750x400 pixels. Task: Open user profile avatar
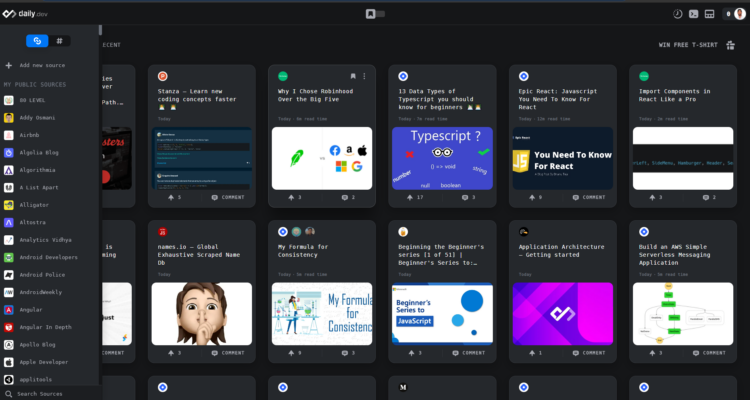point(739,14)
